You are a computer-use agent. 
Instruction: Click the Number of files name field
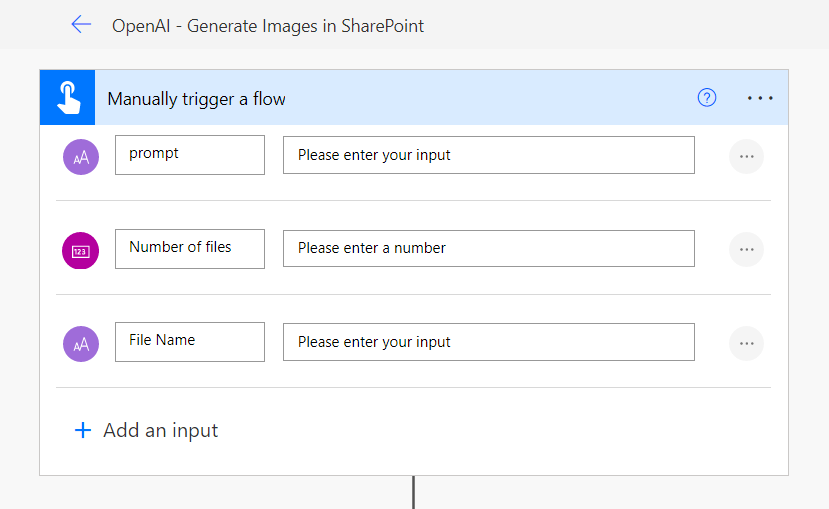(190, 248)
